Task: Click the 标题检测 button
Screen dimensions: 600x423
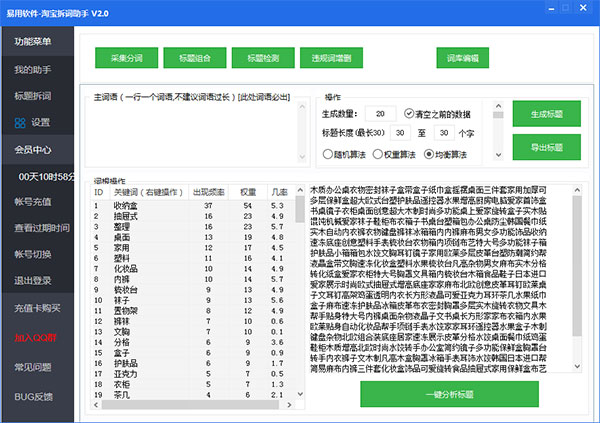Action: [x=263, y=58]
